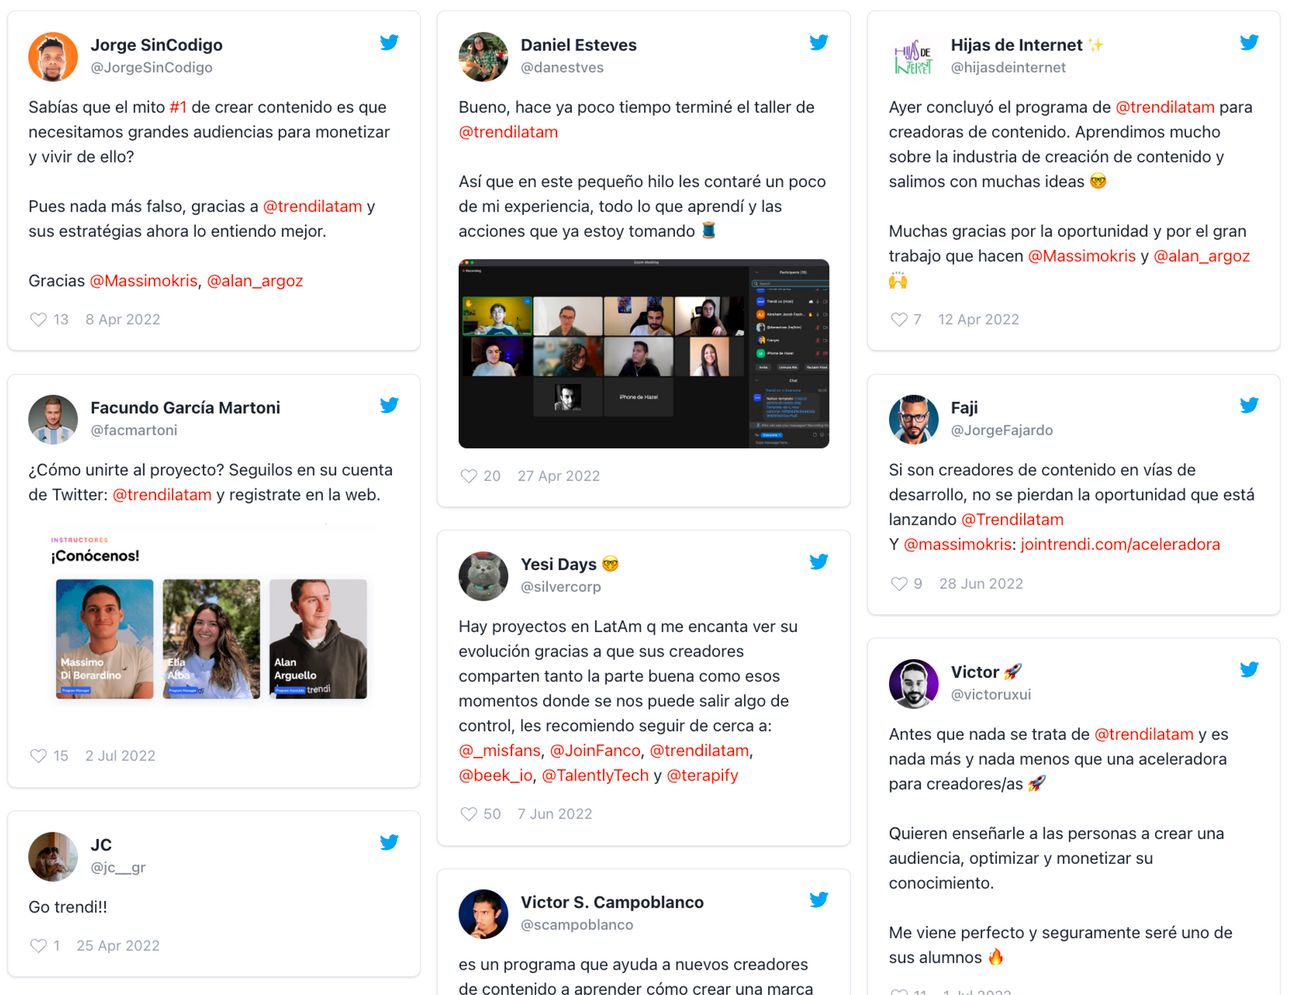Click heart icon on JC's Go trendi tweet
Image resolution: width=1292 pixels, height=995 pixels.
(38, 945)
